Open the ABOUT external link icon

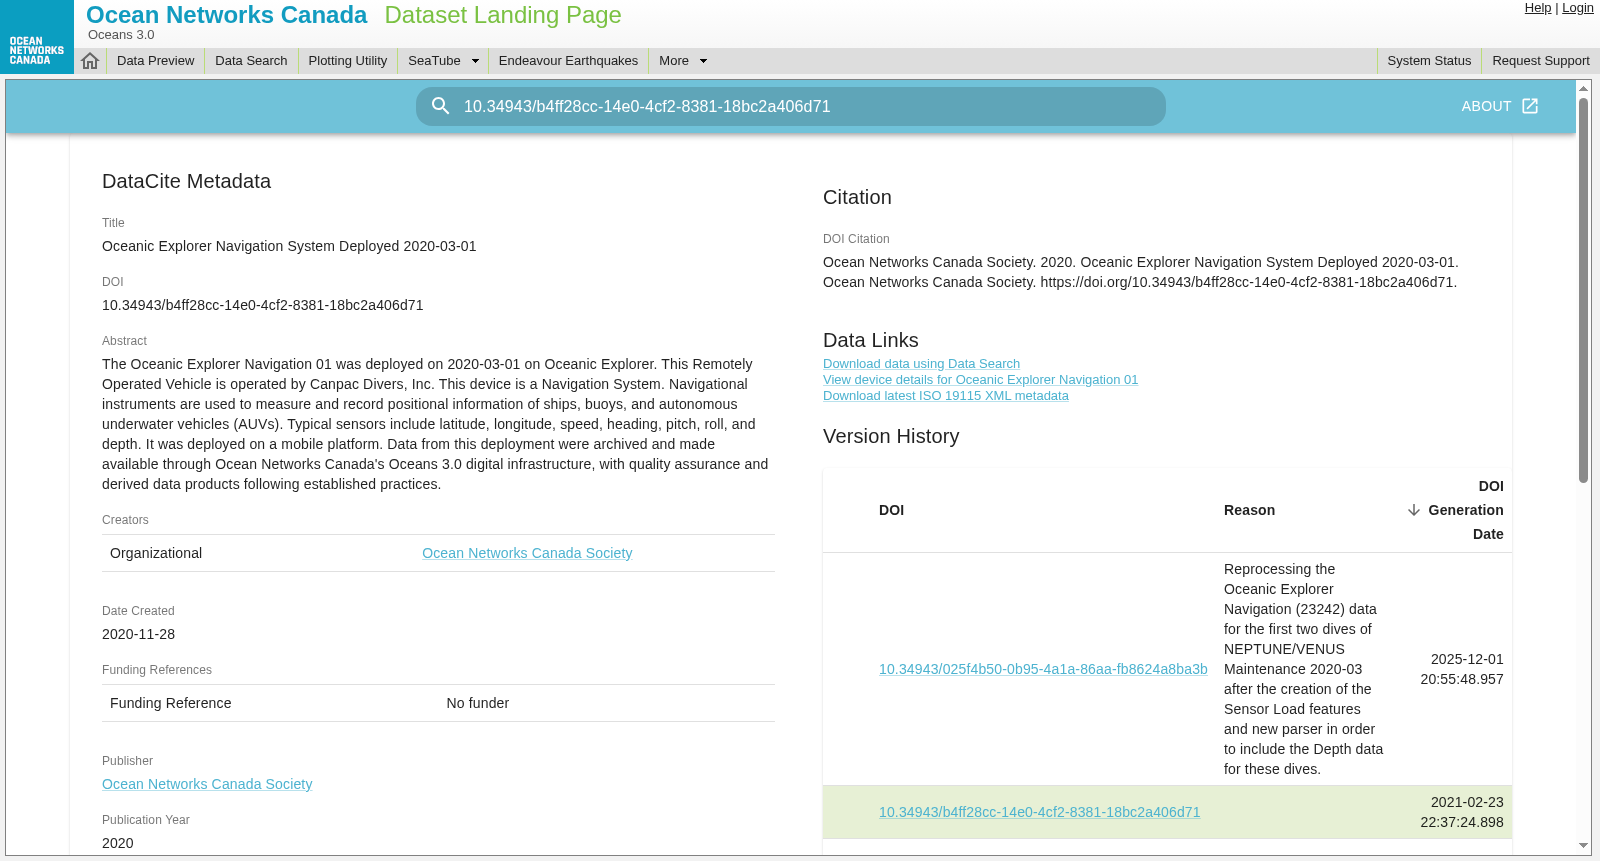[x=1530, y=106]
